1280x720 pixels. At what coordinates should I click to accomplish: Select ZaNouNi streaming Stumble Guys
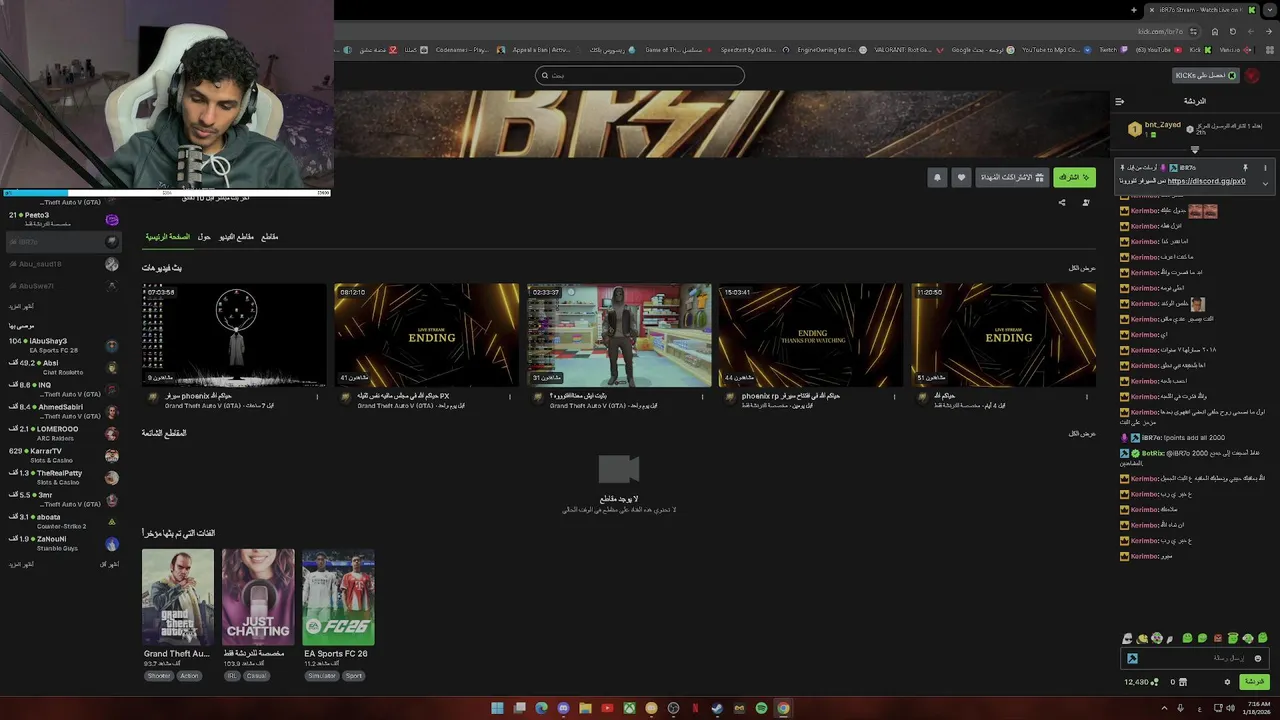(x=63, y=544)
